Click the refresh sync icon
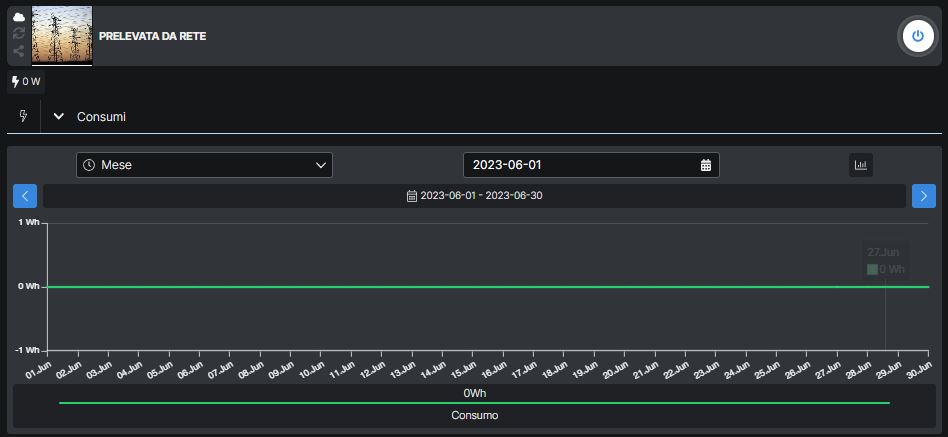This screenshot has width=948, height=437. 18,33
